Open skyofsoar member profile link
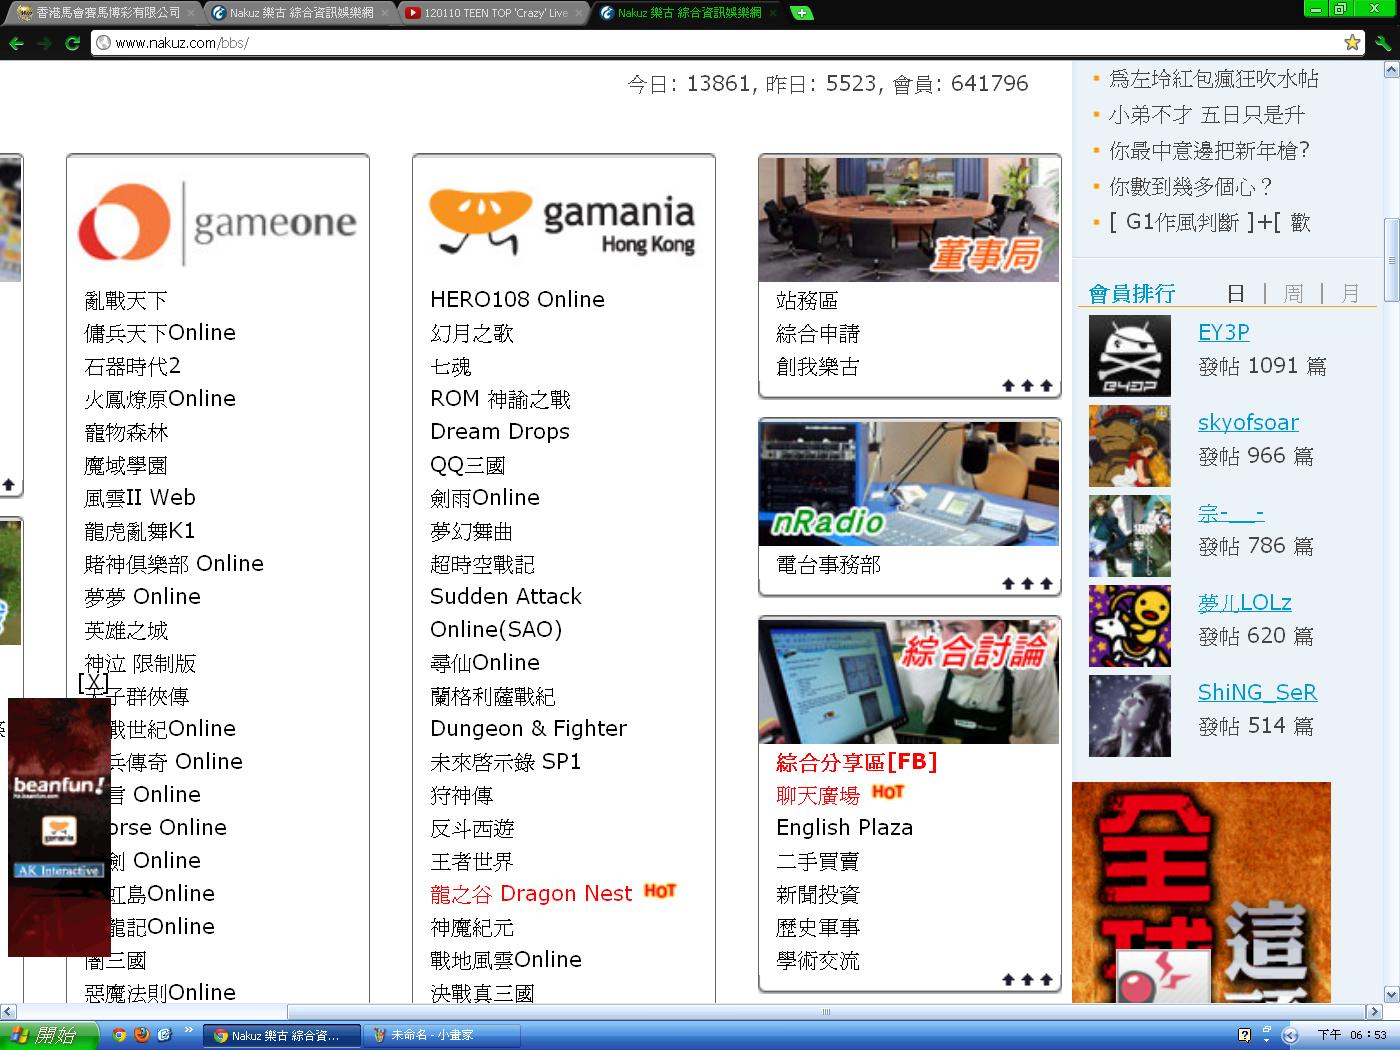This screenshot has height=1050, width=1400. pyautogui.click(x=1248, y=422)
